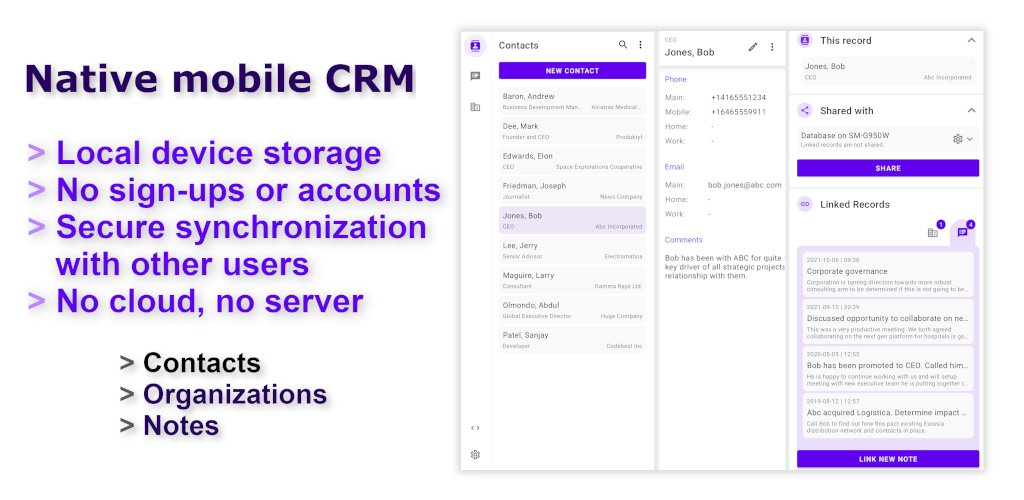The width and height of the screenshot is (1024, 500).
Task: Open the Bob has been promoted to CEO note
Action: pyautogui.click(x=888, y=368)
